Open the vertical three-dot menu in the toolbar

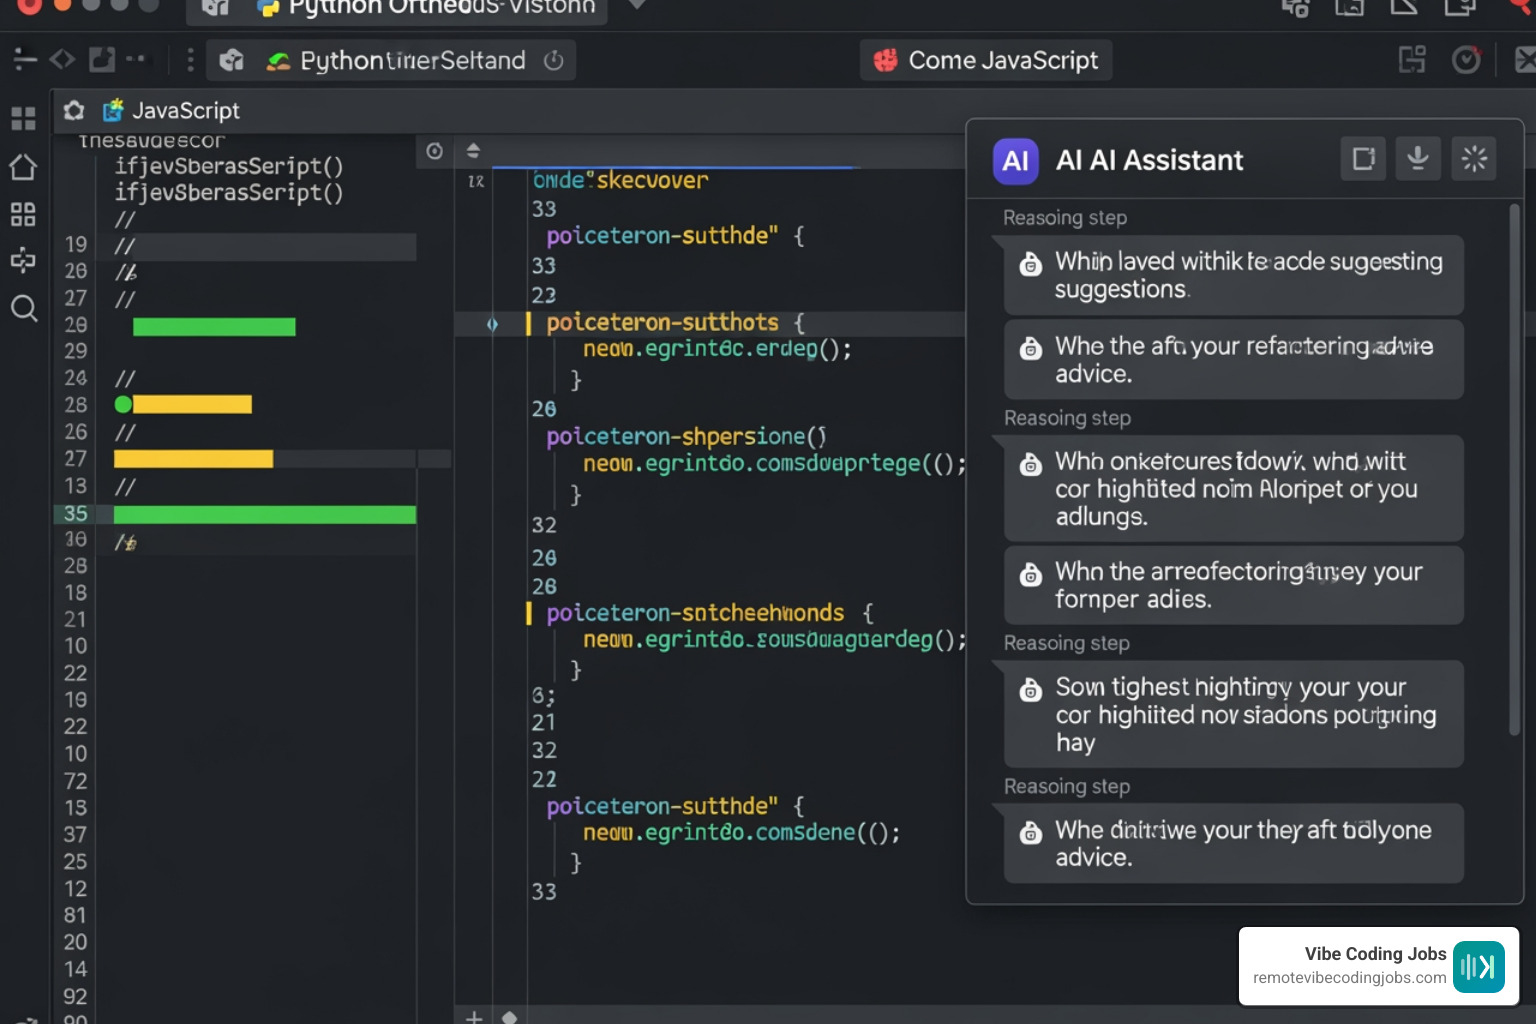[x=190, y=60]
